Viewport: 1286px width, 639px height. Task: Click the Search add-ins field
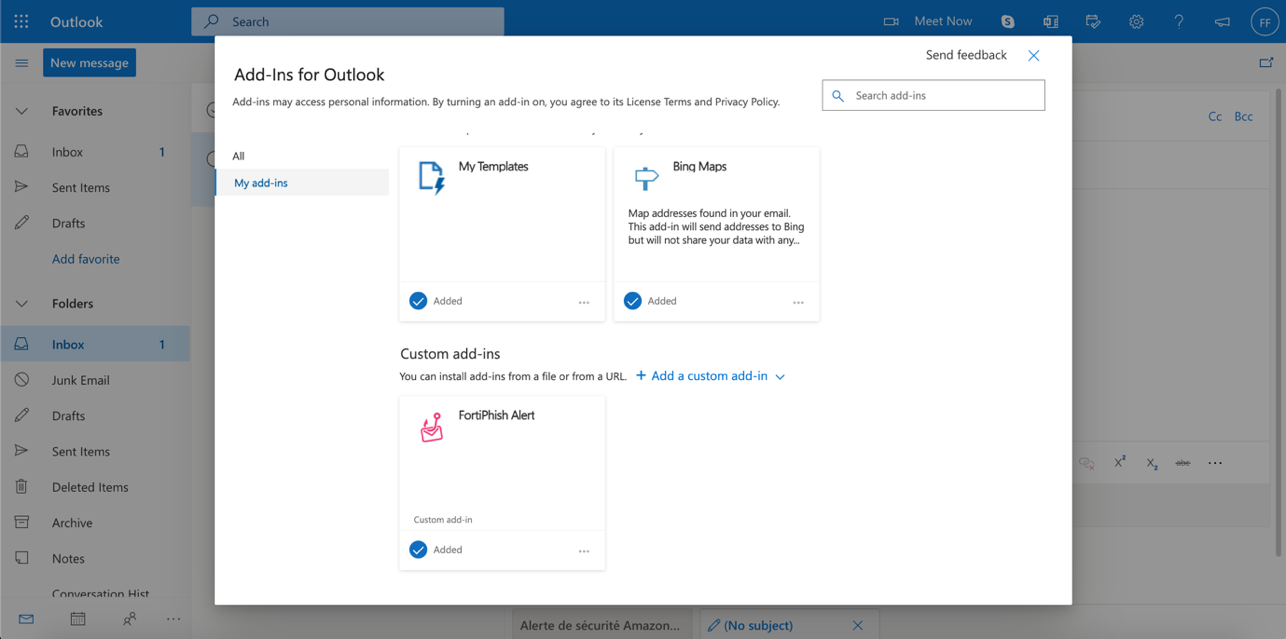click(x=934, y=96)
